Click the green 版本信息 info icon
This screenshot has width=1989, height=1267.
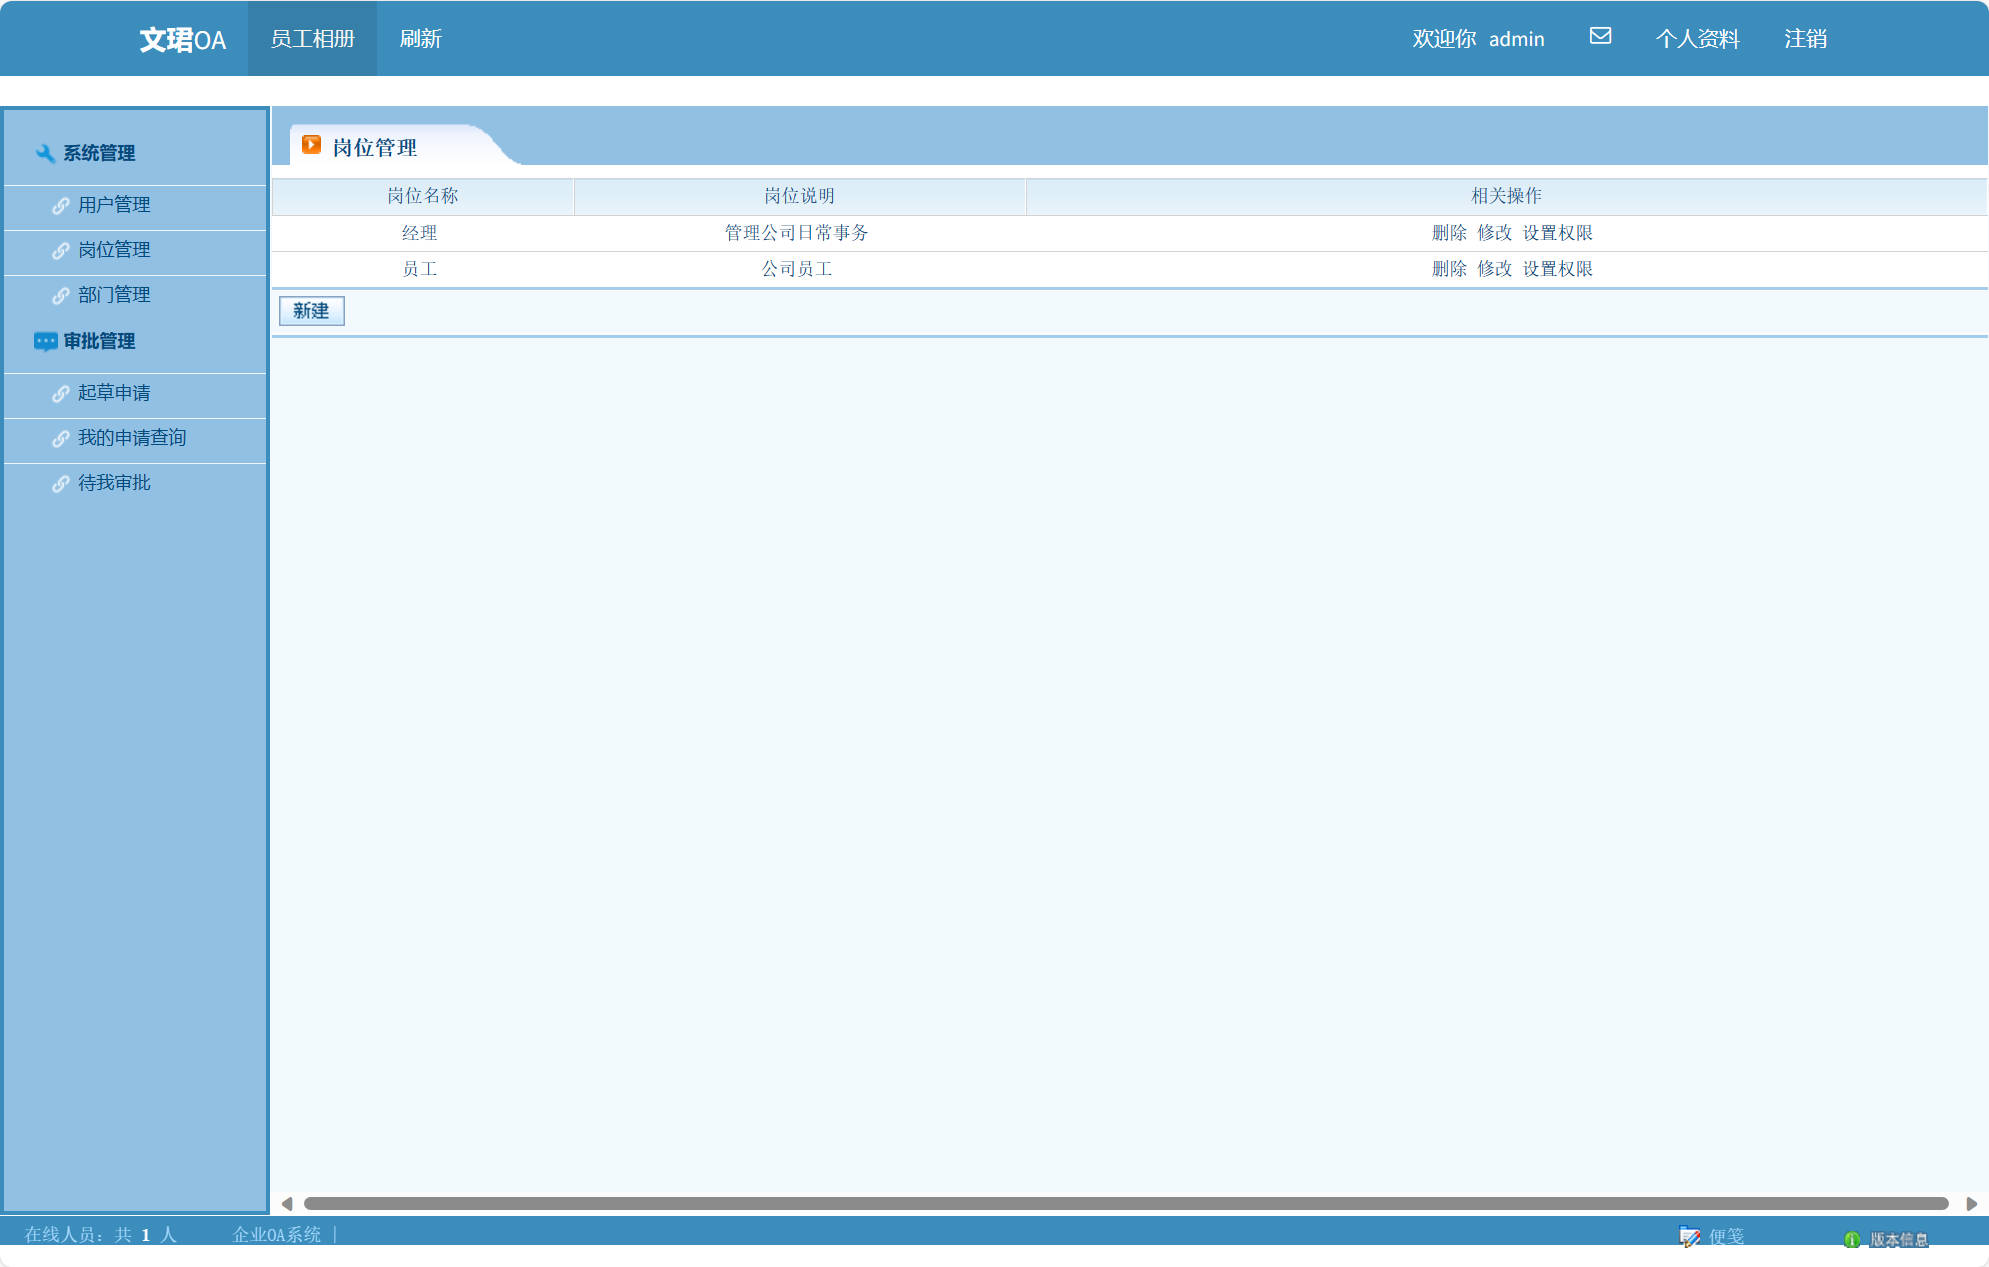coord(1852,1240)
